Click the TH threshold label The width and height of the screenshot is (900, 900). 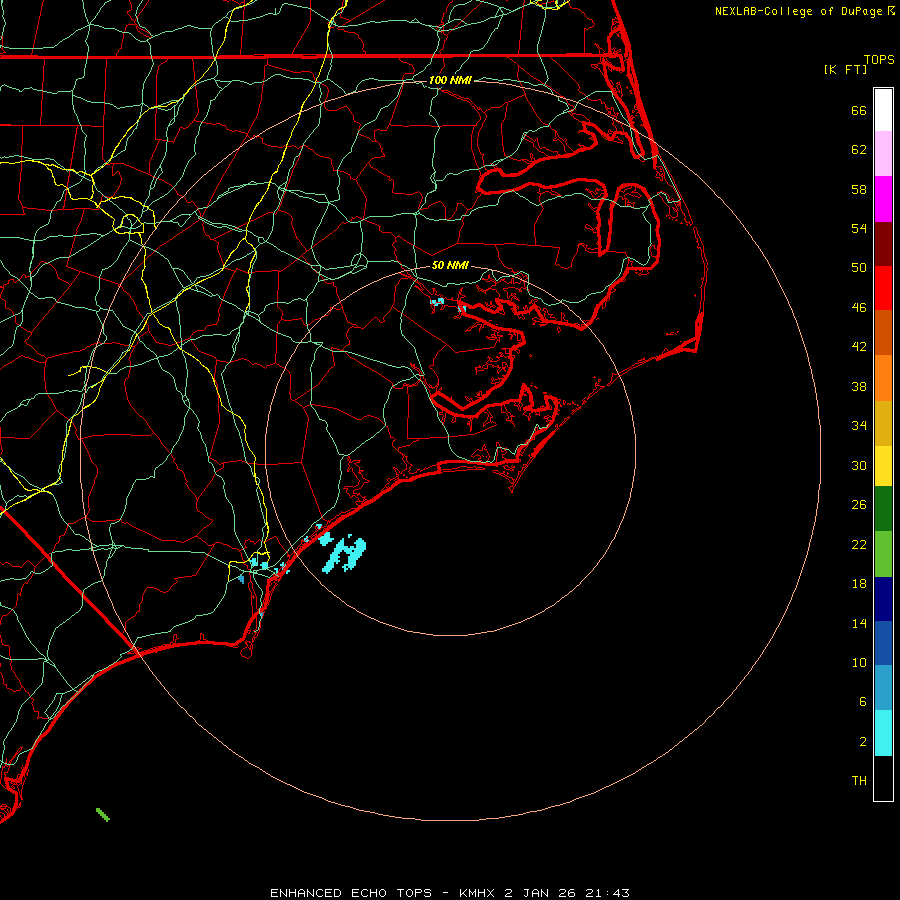point(859,781)
